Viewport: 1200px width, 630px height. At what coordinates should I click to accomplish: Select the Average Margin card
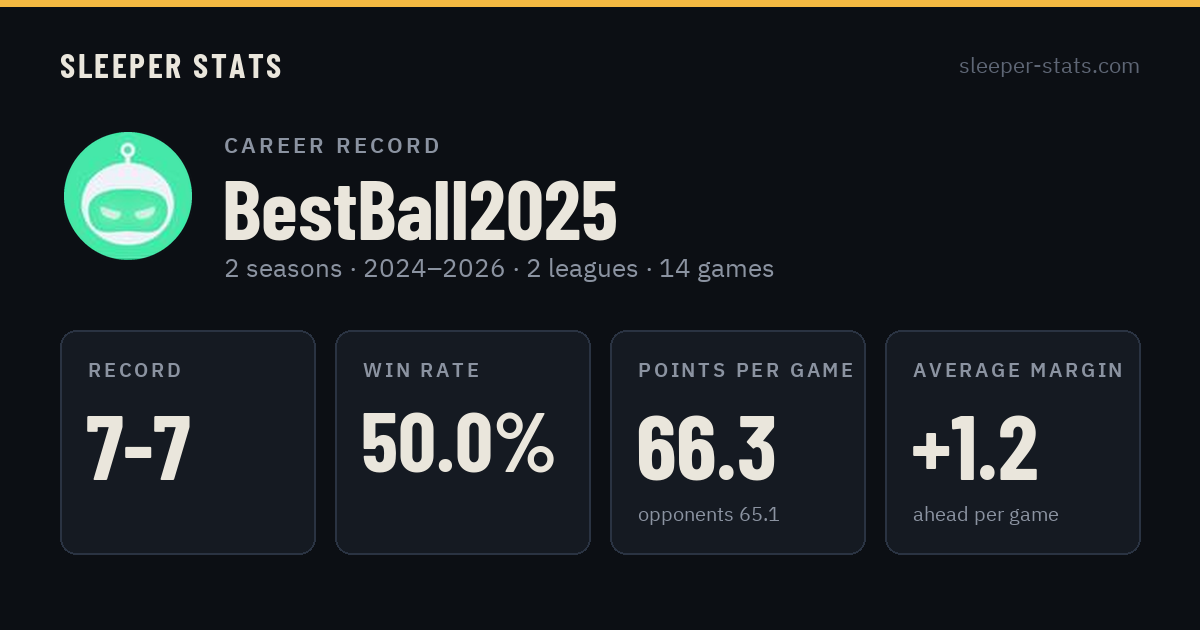coord(1013,442)
